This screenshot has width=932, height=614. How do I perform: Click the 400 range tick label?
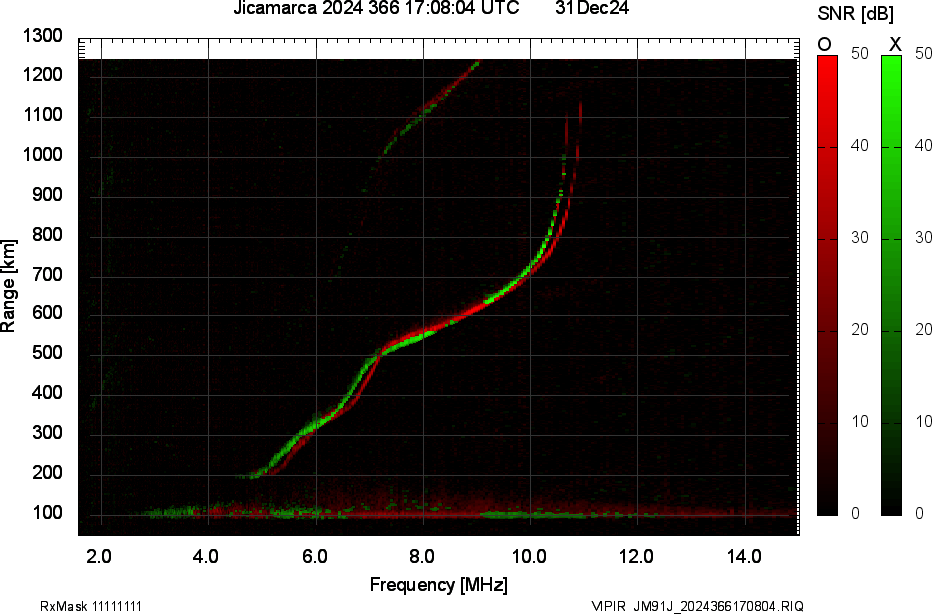tap(47, 393)
